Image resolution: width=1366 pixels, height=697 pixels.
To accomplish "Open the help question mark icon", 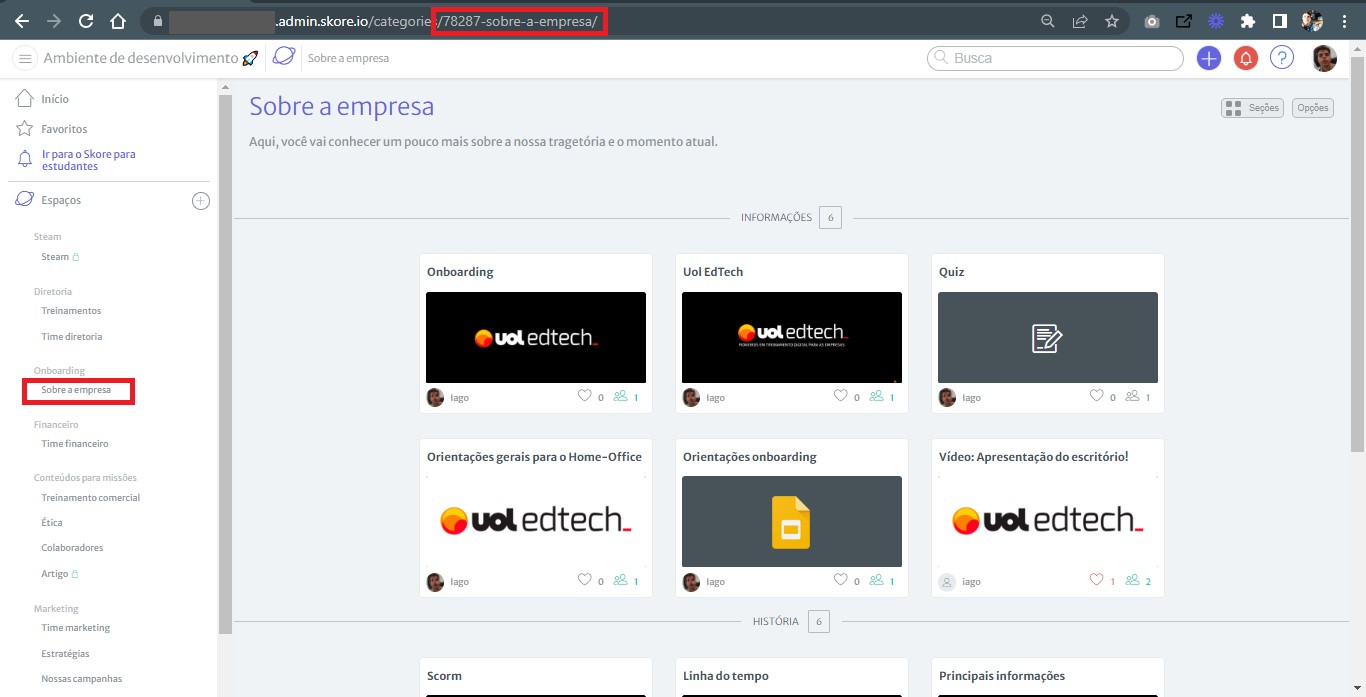I will pyautogui.click(x=1282, y=58).
